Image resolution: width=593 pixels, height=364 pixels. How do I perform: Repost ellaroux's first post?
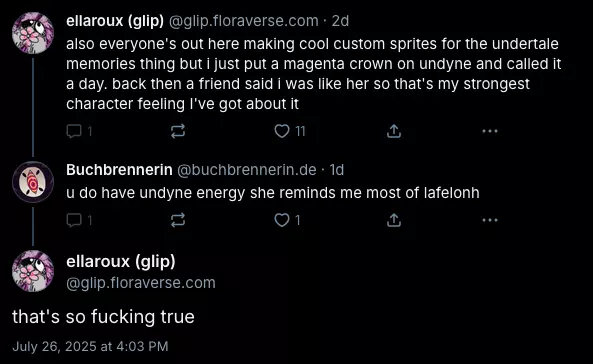178,131
